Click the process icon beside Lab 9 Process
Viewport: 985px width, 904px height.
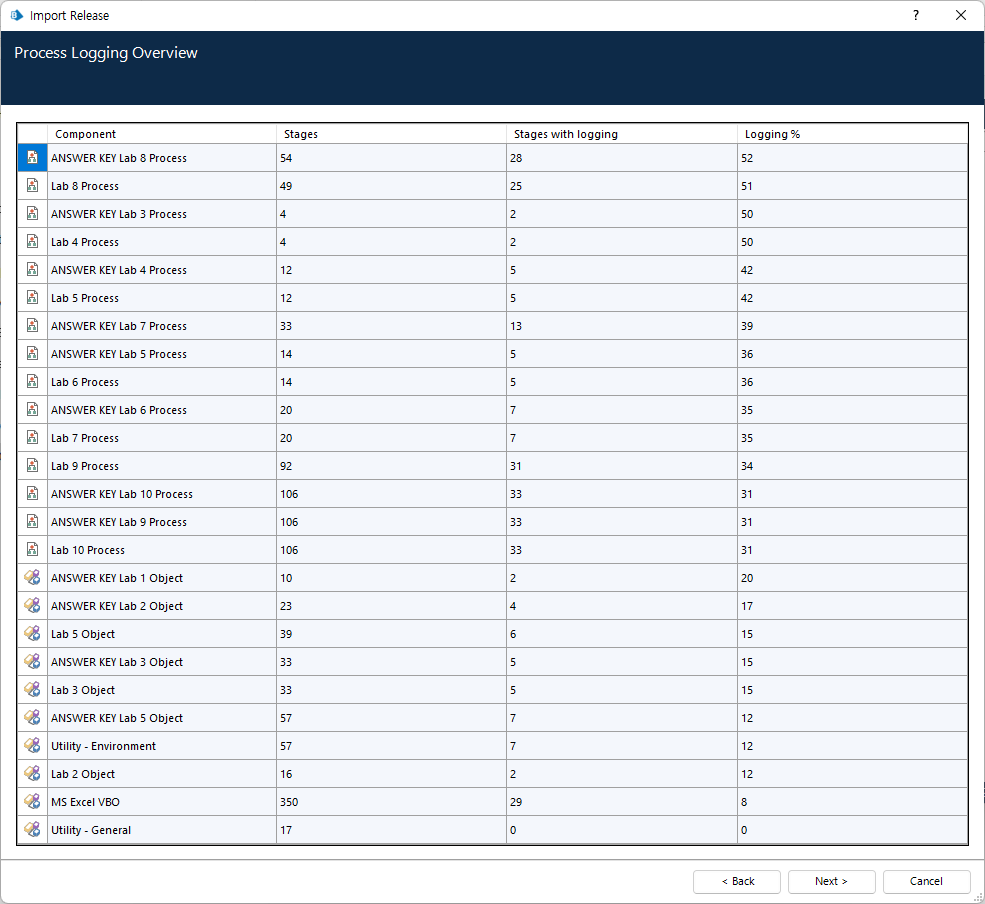(x=32, y=466)
